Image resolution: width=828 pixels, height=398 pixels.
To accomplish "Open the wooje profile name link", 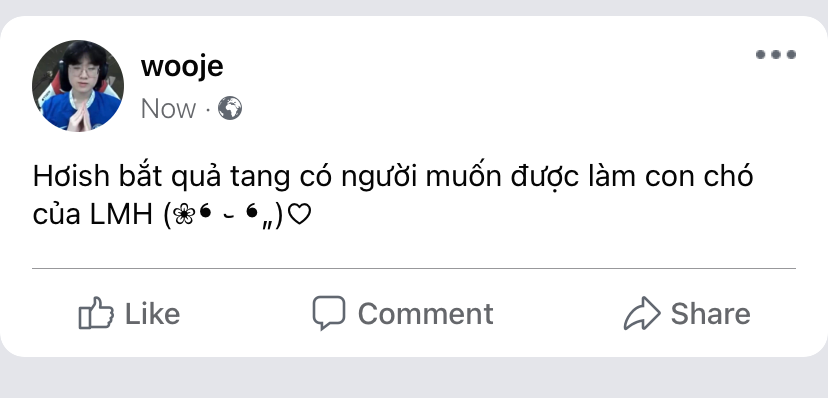I will [x=182, y=66].
